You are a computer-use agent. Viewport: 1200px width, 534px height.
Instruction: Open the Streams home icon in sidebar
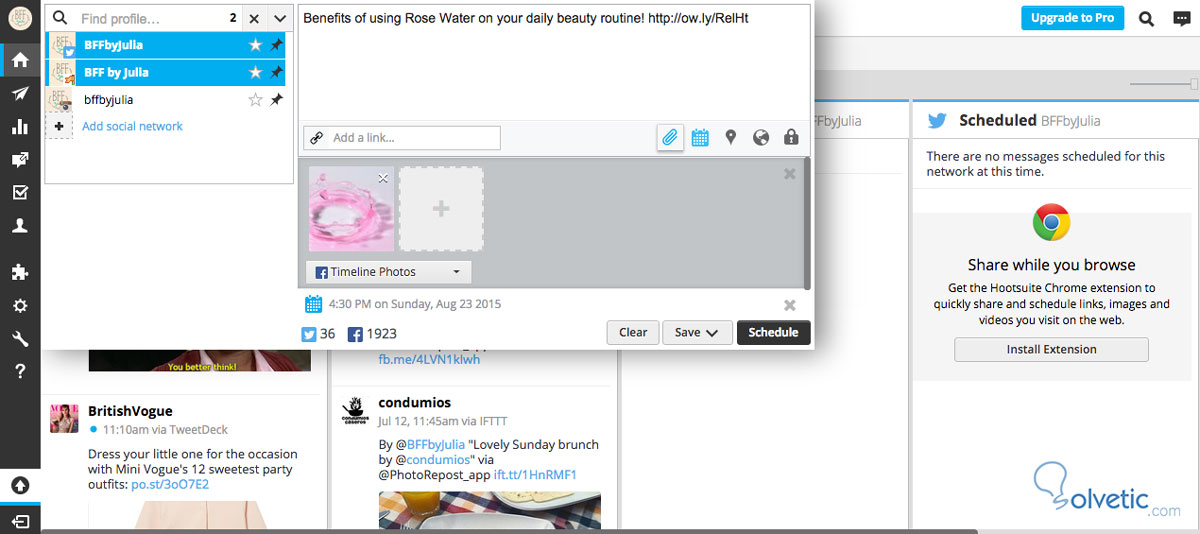pyautogui.click(x=20, y=60)
